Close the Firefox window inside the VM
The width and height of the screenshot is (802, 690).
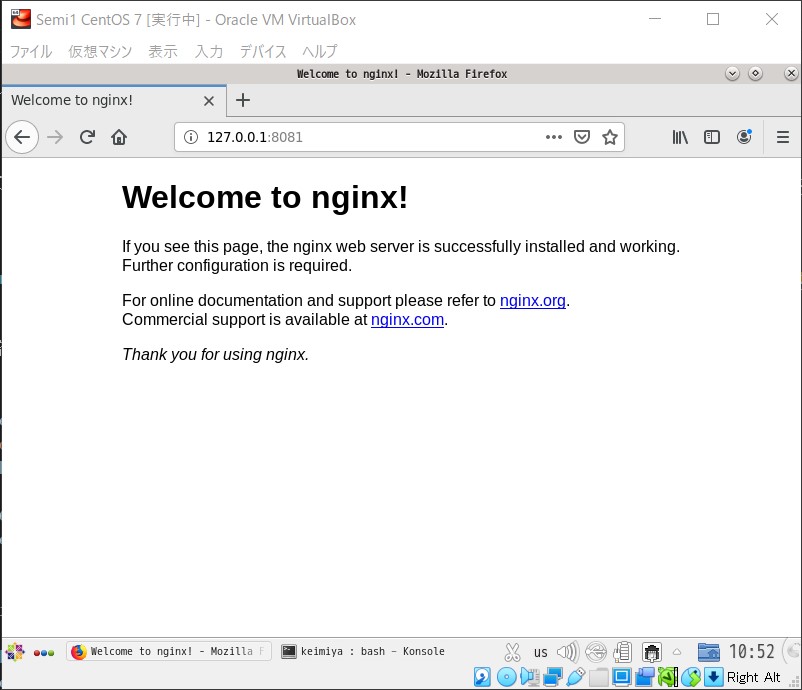point(791,74)
